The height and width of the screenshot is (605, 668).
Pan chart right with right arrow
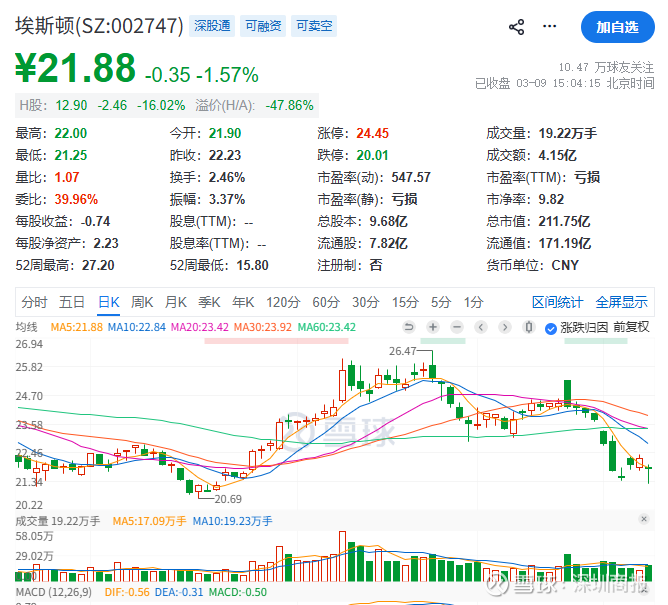pos(505,327)
